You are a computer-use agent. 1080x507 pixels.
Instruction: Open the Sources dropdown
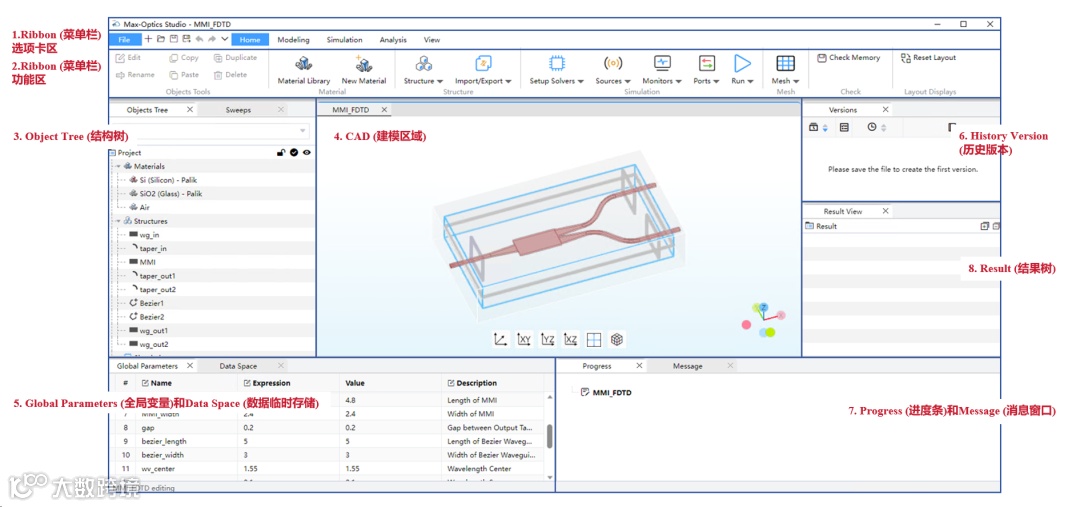(x=612, y=71)
